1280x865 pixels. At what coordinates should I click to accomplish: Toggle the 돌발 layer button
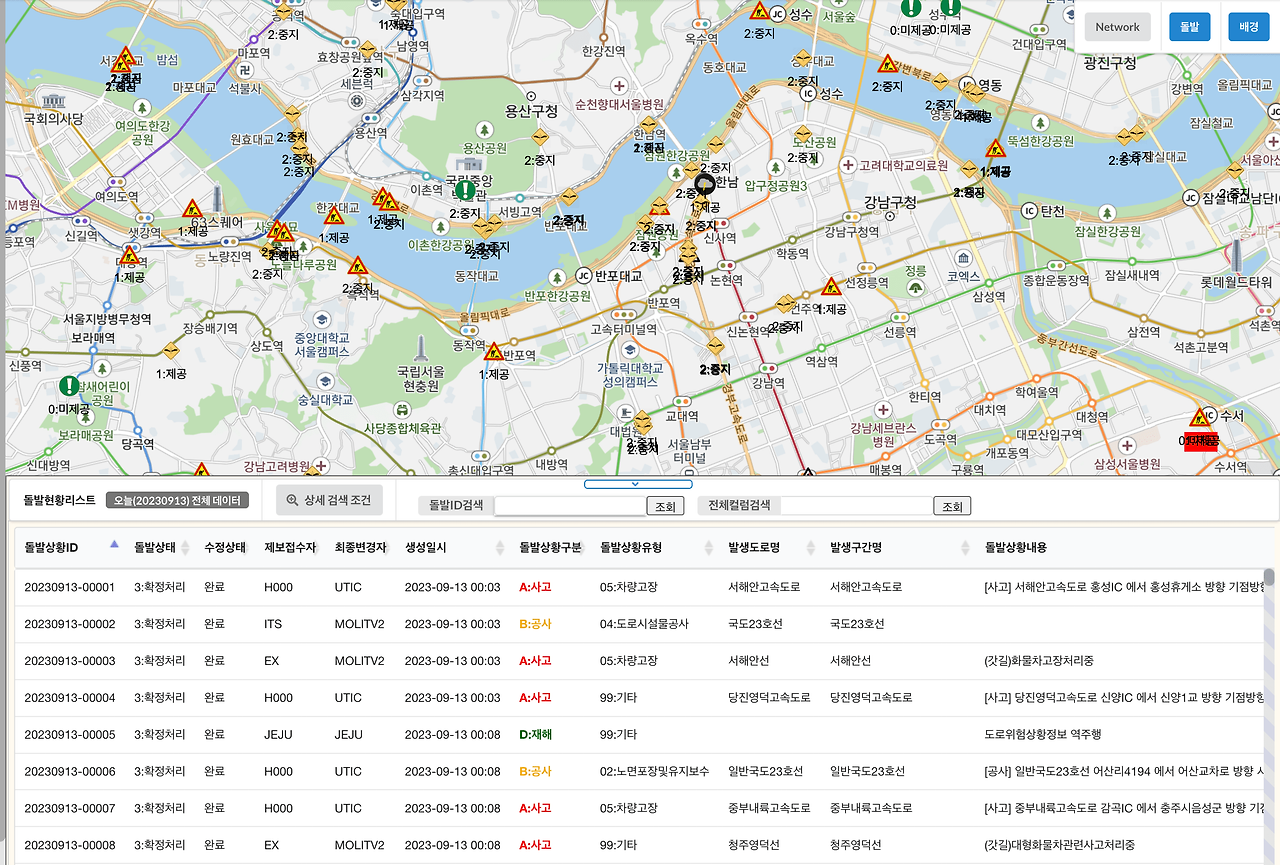pos(1189,27)
